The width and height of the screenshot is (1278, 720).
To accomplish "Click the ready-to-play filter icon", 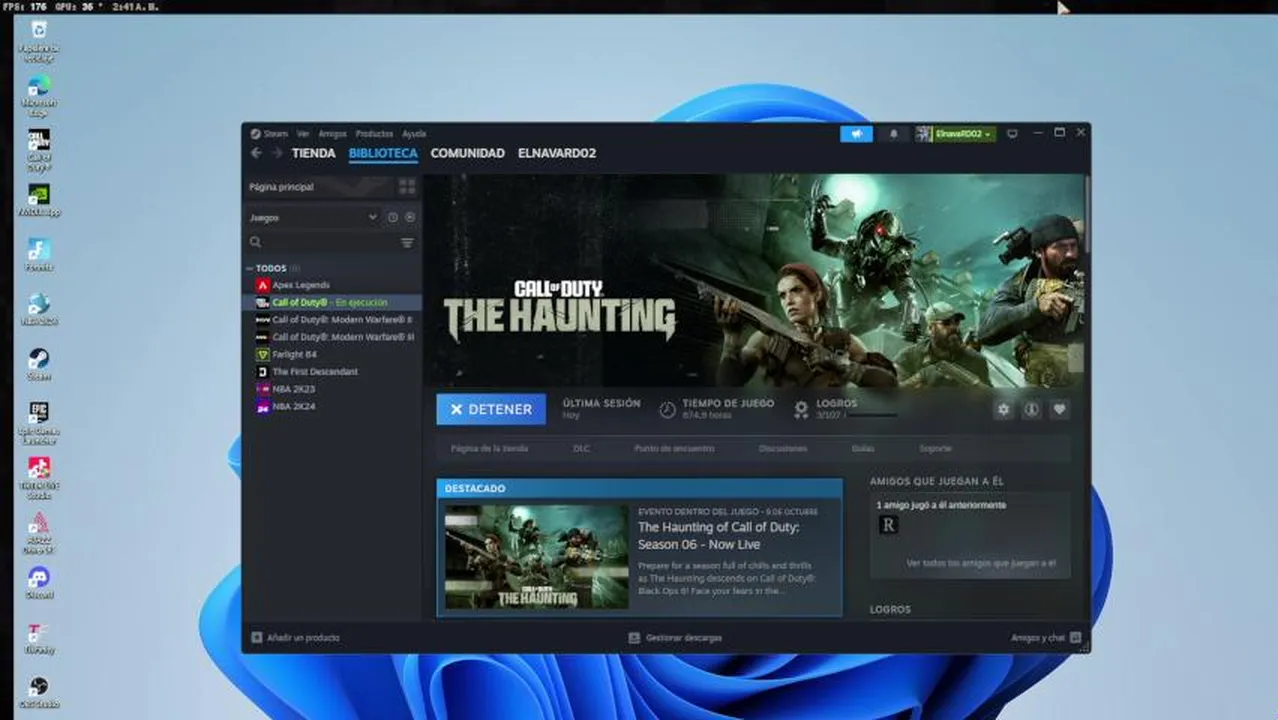I will [x=410, y=217].
